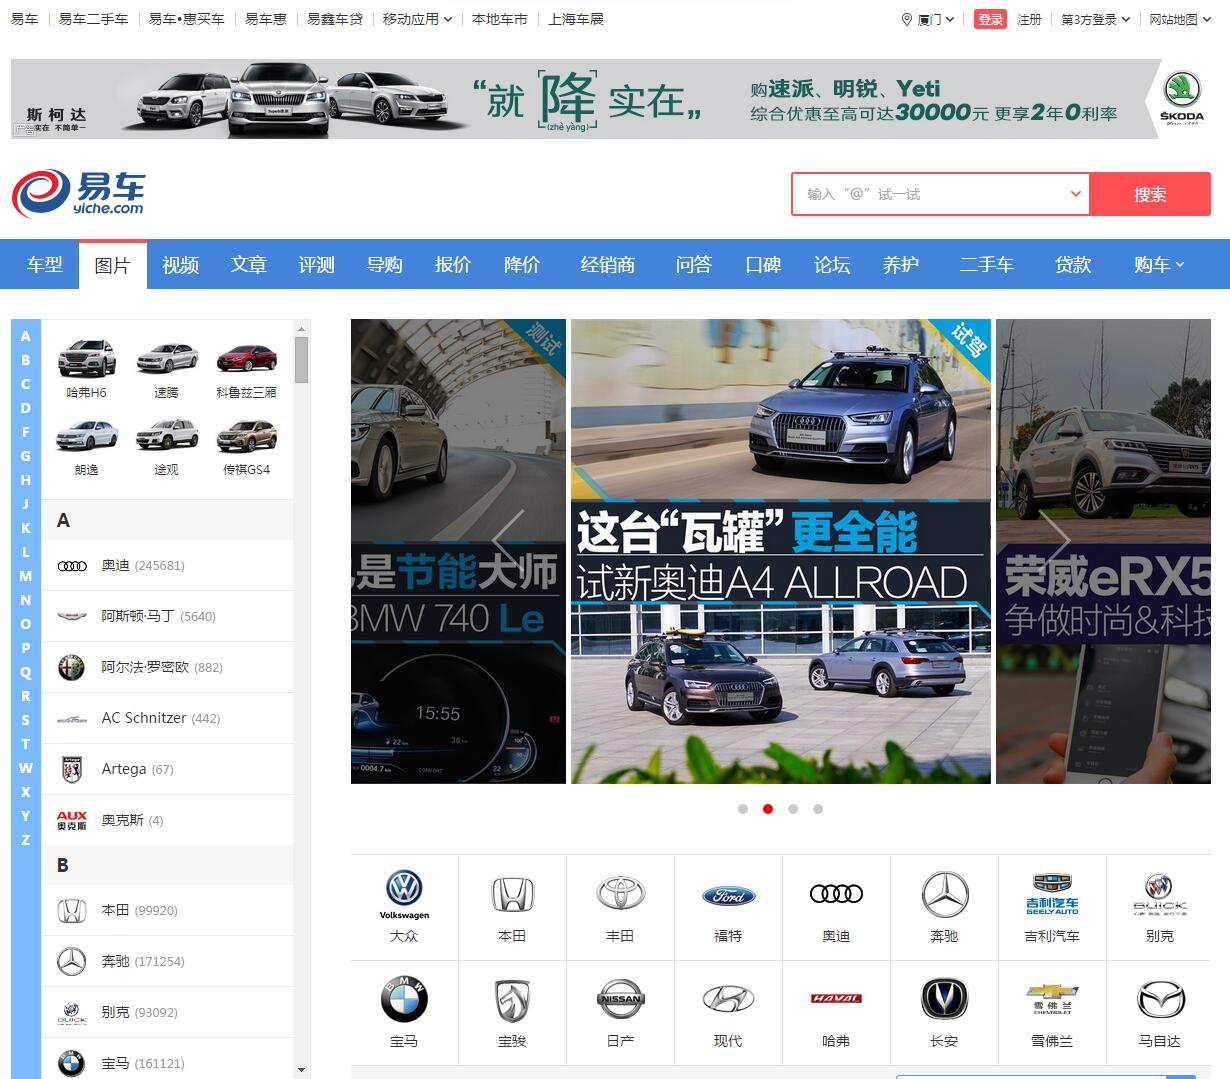The width and height of the screenshot is (1230, 1079).
Task: Open the Haval logo tile
Action: point(836,1012)
